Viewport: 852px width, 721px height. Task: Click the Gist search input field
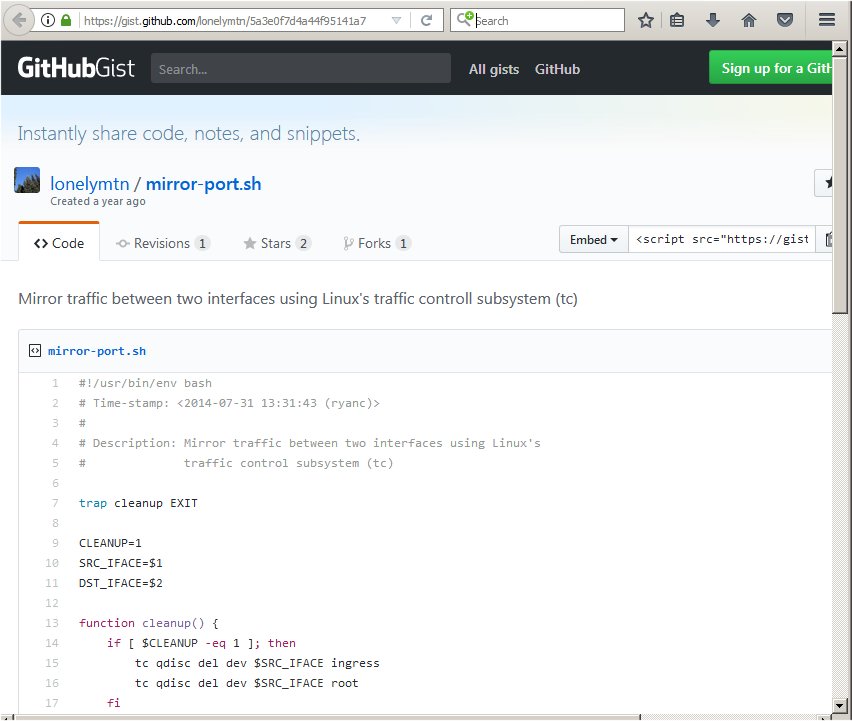point(300,69)
